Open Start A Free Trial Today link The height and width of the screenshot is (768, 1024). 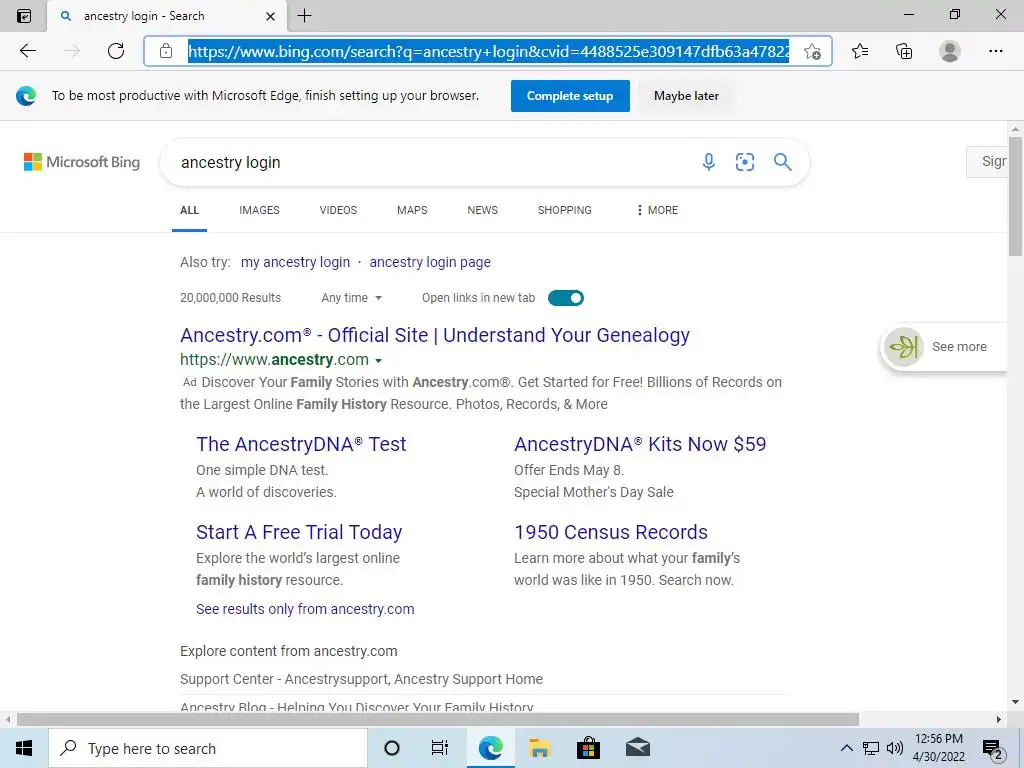(x=299, y=532)
